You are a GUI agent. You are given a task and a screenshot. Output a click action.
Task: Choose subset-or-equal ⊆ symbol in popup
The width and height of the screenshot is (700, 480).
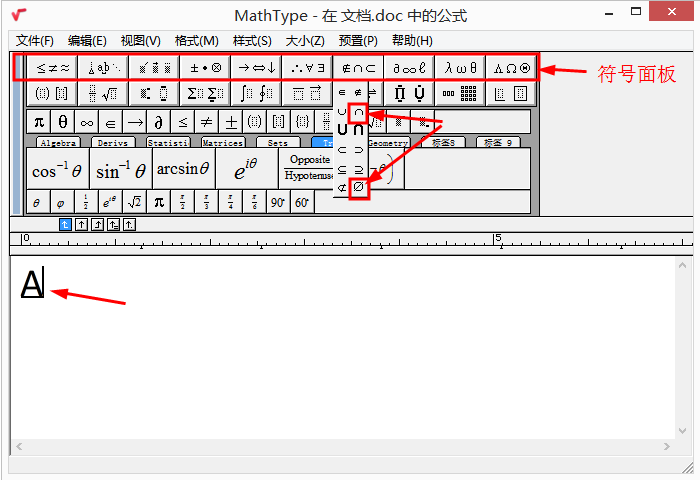click(342, 169)
